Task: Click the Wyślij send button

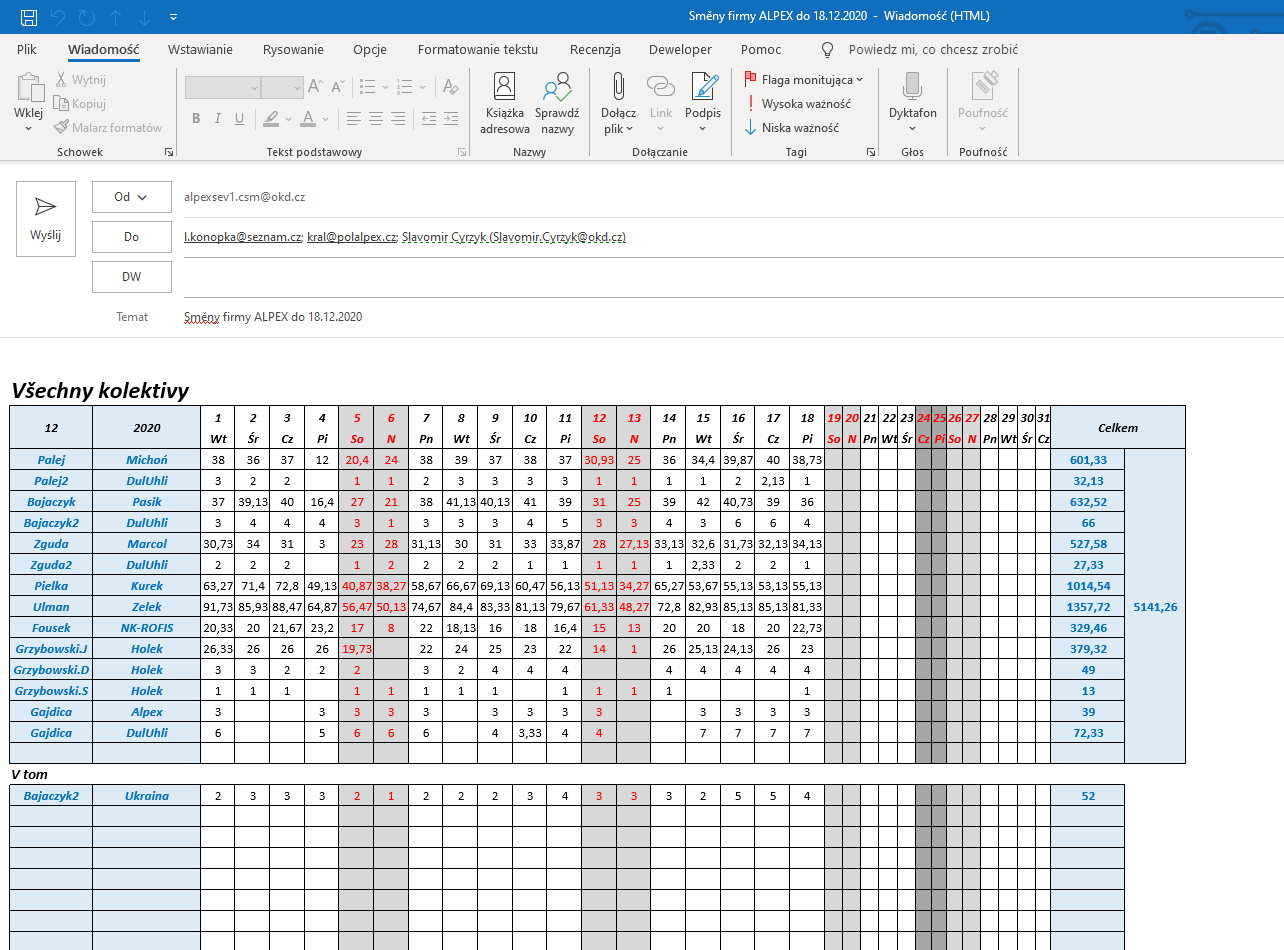Action: pyautogui.click(x=46, y=219)
